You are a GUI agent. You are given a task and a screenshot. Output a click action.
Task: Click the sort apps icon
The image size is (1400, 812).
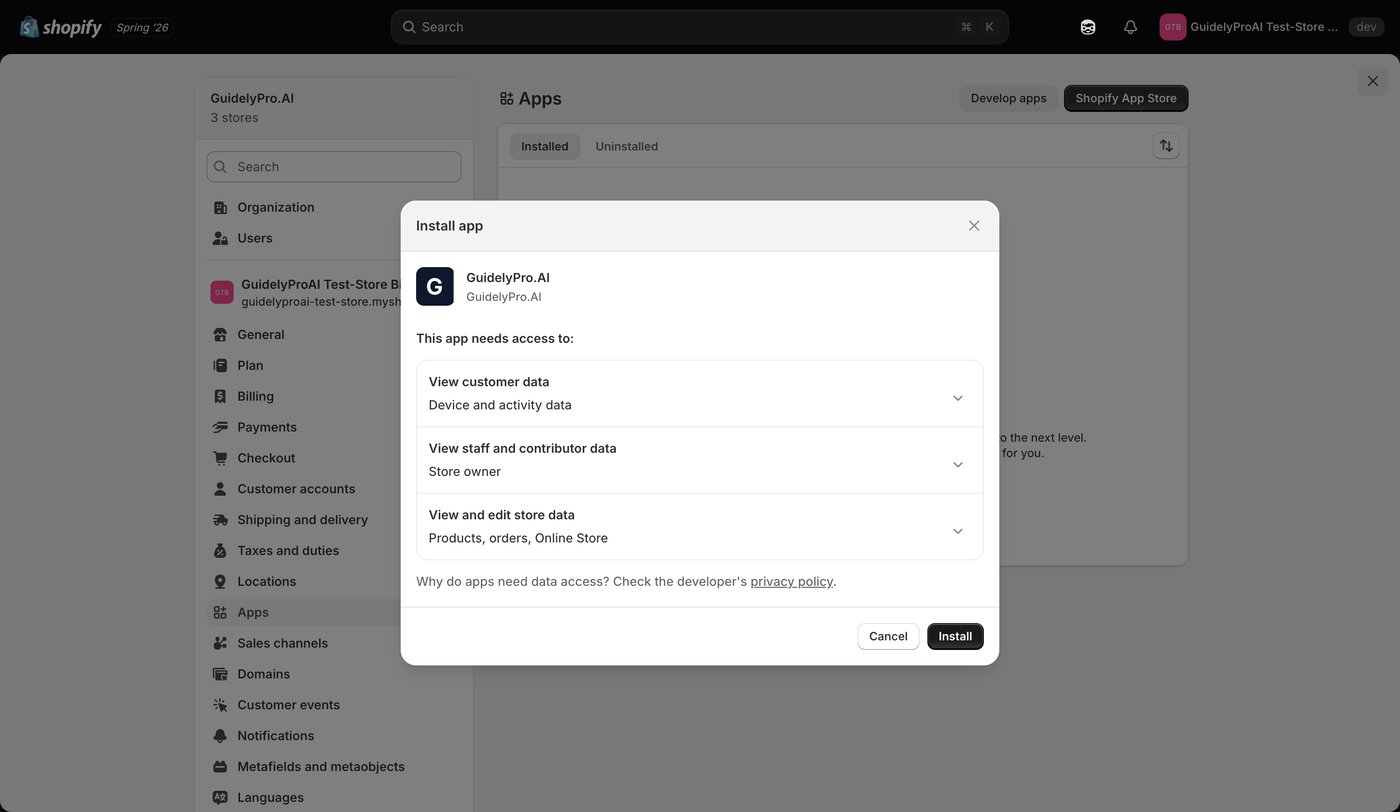(1166, 146)
